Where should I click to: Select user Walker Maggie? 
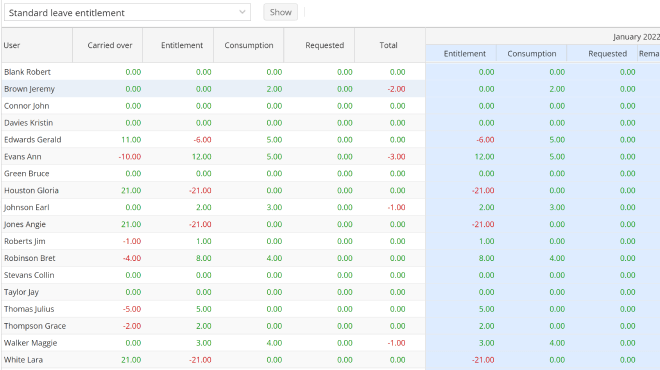(30, 343)
